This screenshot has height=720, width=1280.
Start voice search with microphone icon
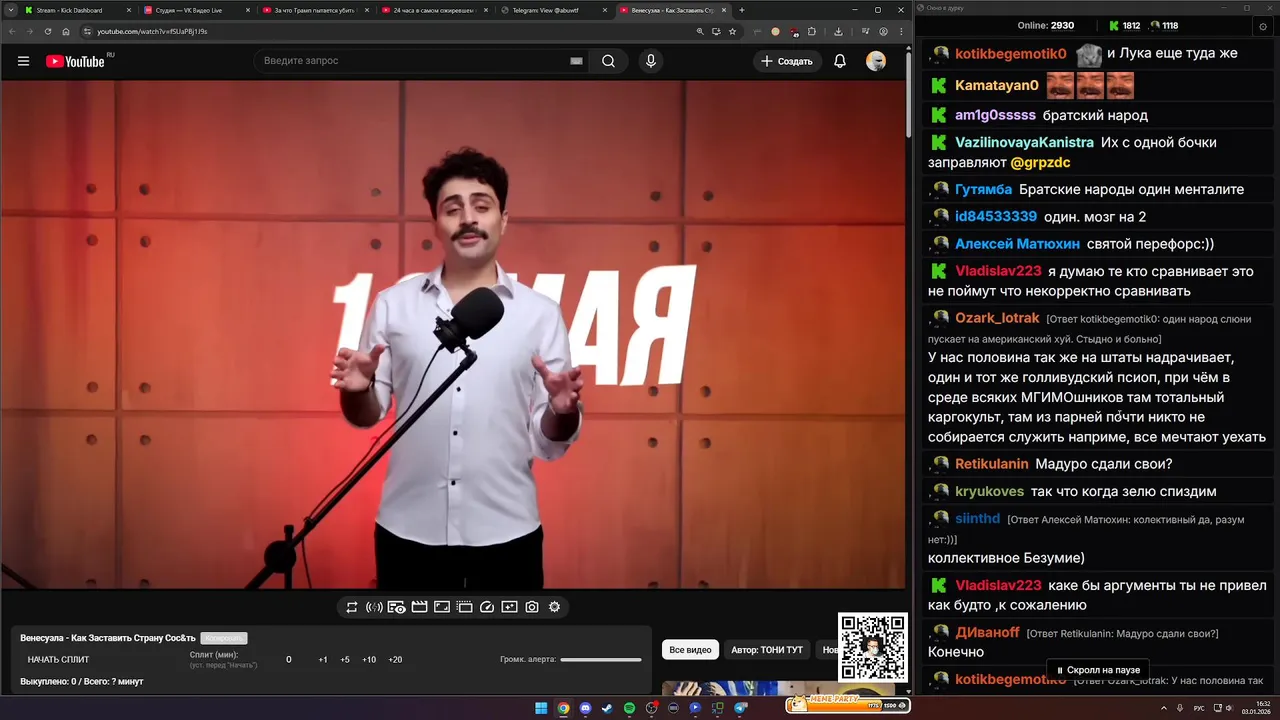(x=651, y=61)
